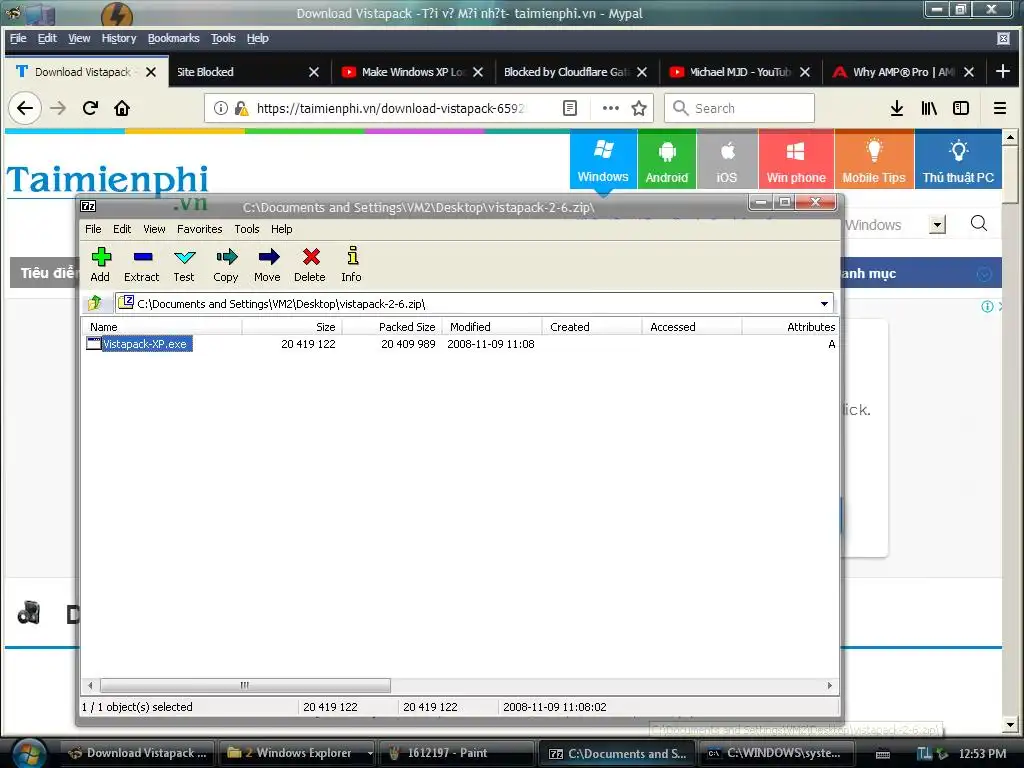Open the Win phone category
Image resolution: width=1024 pixels, height=768 pixels.
coord(796,161)
